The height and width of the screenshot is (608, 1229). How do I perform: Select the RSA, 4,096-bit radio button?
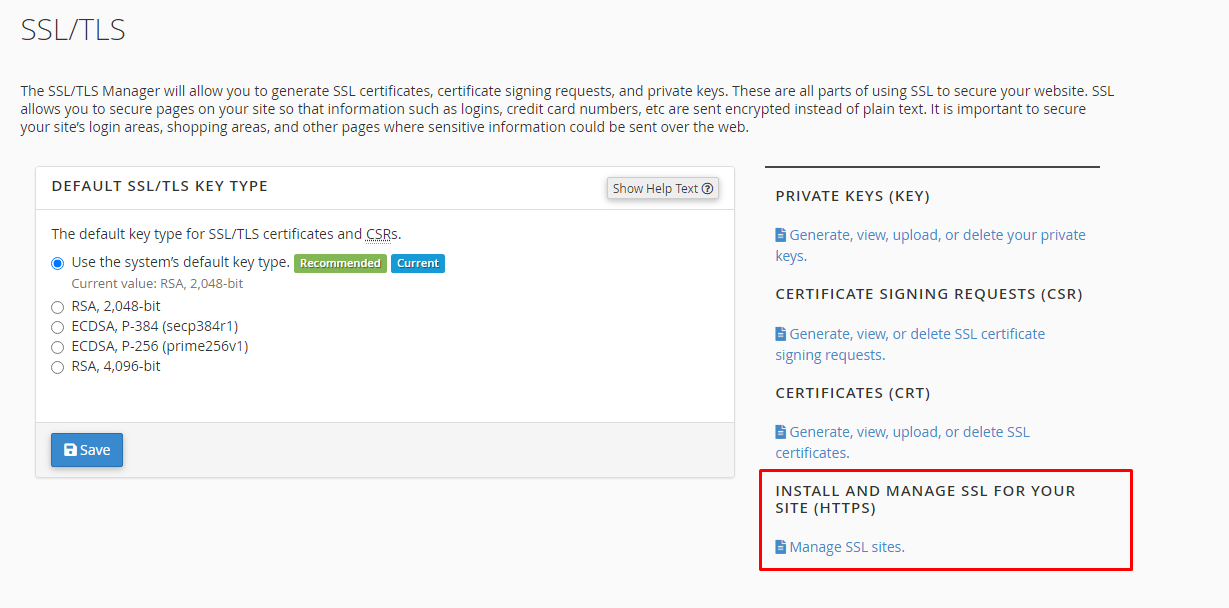pos(57,367)
